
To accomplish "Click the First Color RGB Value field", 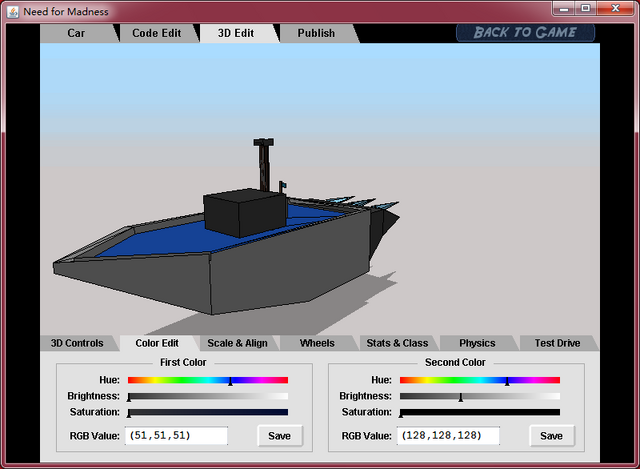I will pos(176,436).
